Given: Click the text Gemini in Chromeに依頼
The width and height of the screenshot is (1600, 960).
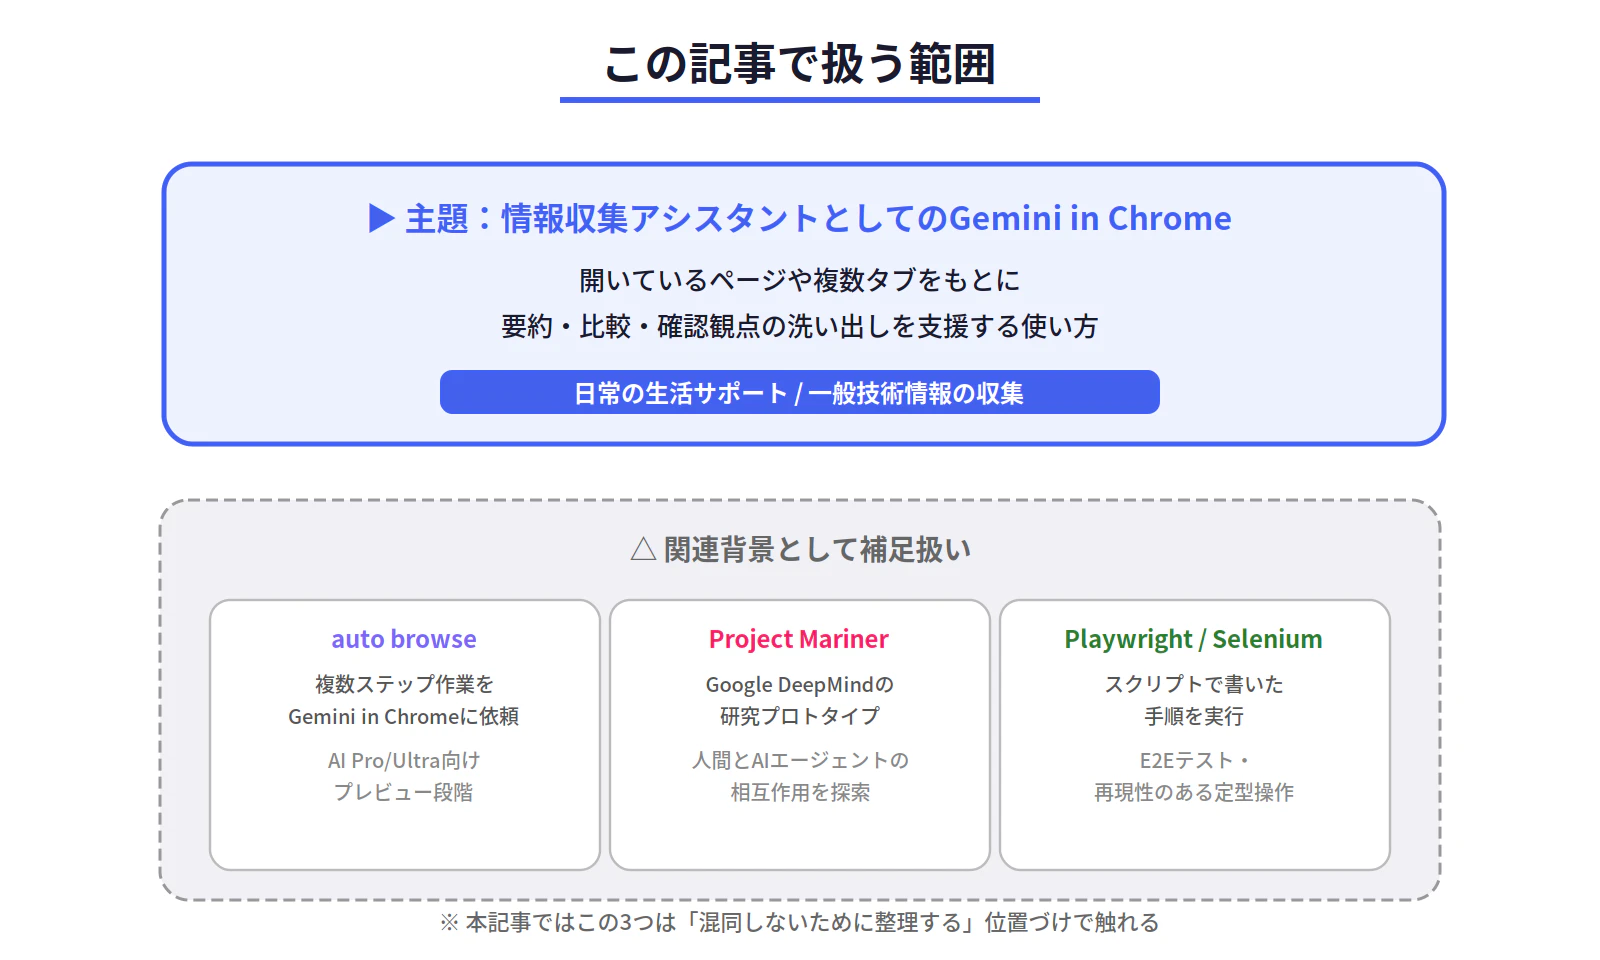Looking at the screenshot, I should point(404,716).
